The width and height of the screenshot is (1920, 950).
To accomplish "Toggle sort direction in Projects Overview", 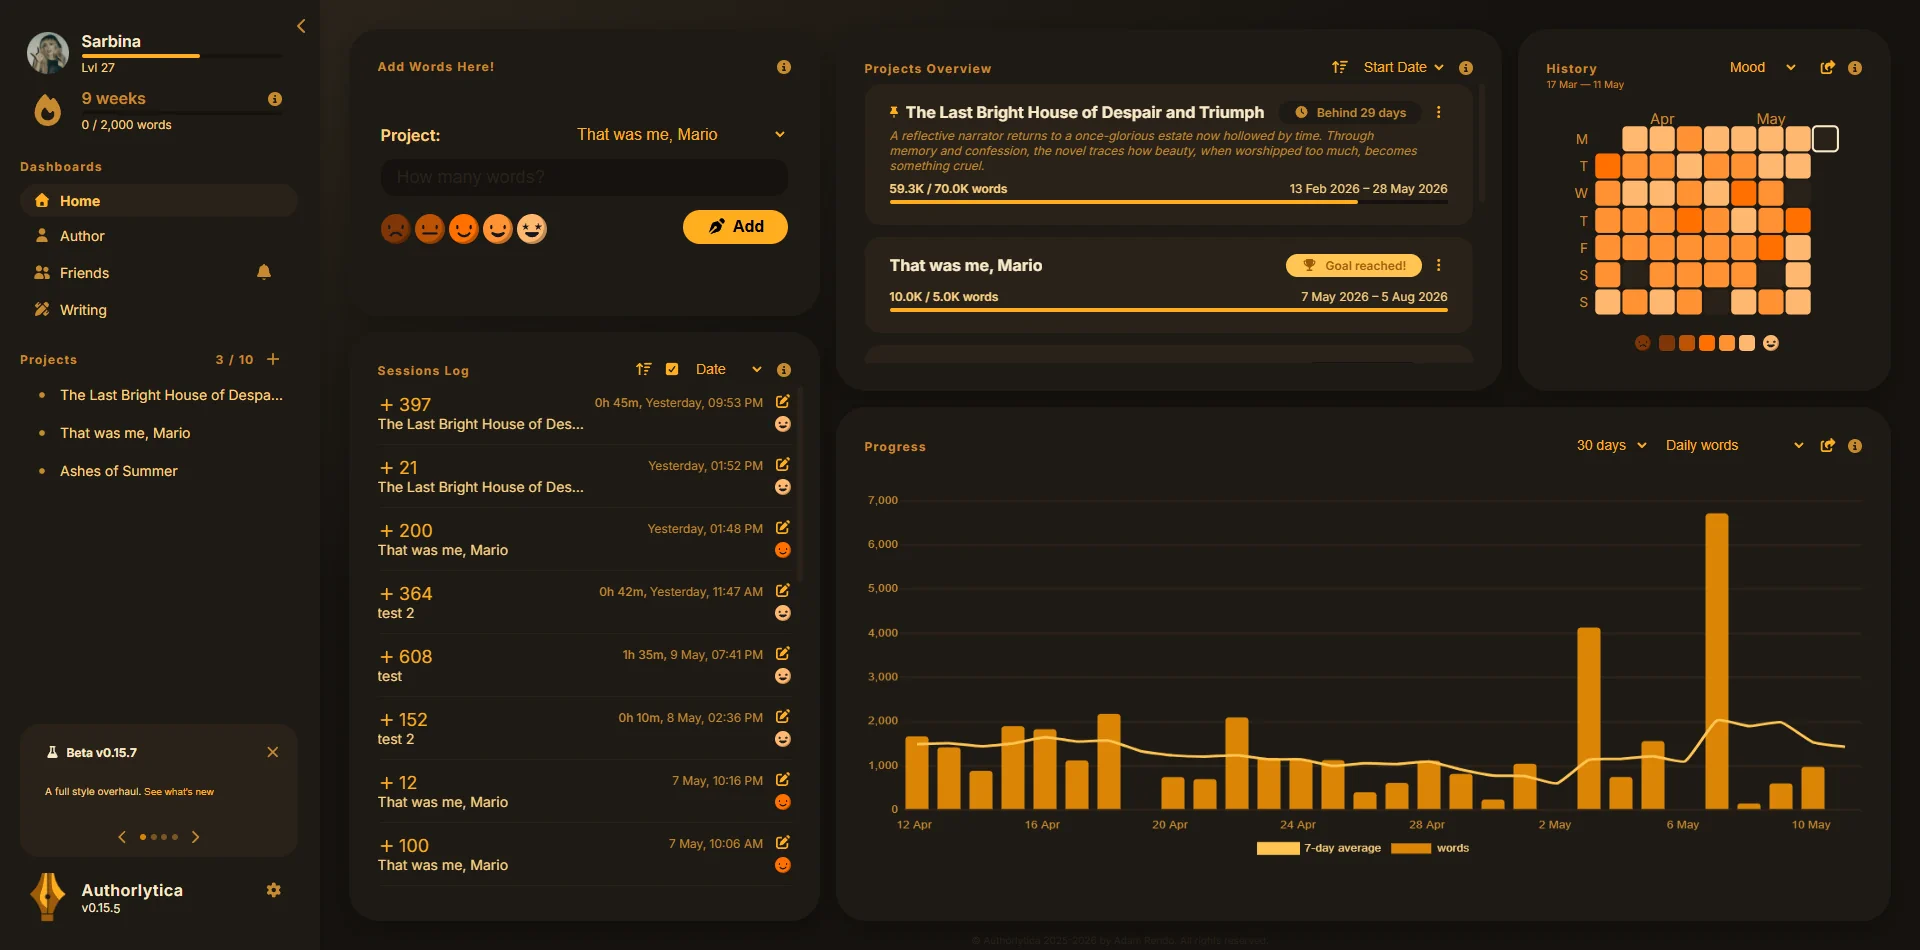I will (1340, 67).
